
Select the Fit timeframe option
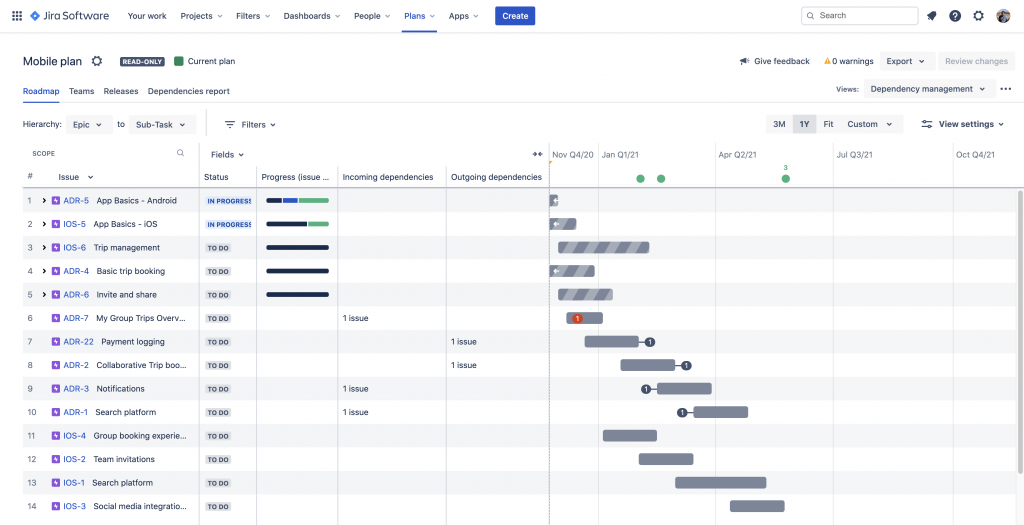tap(828, 124)
